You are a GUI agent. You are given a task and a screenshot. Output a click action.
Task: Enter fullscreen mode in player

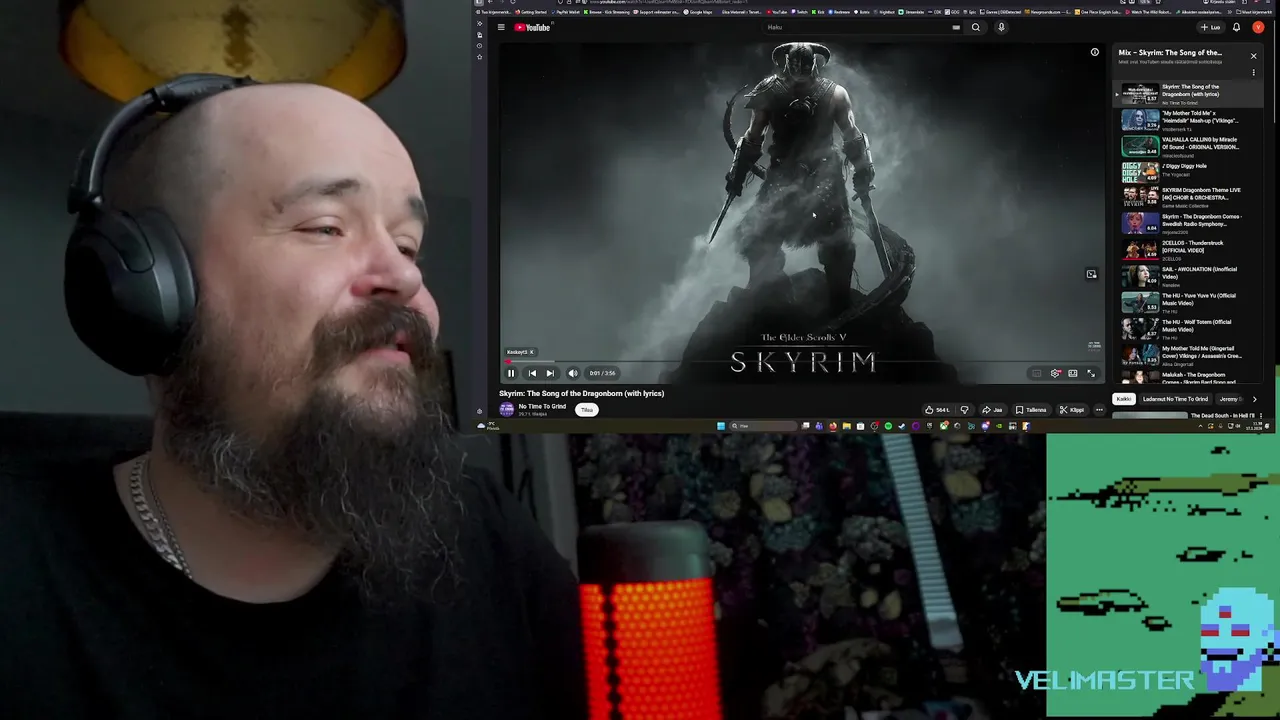click(1091, 373)
